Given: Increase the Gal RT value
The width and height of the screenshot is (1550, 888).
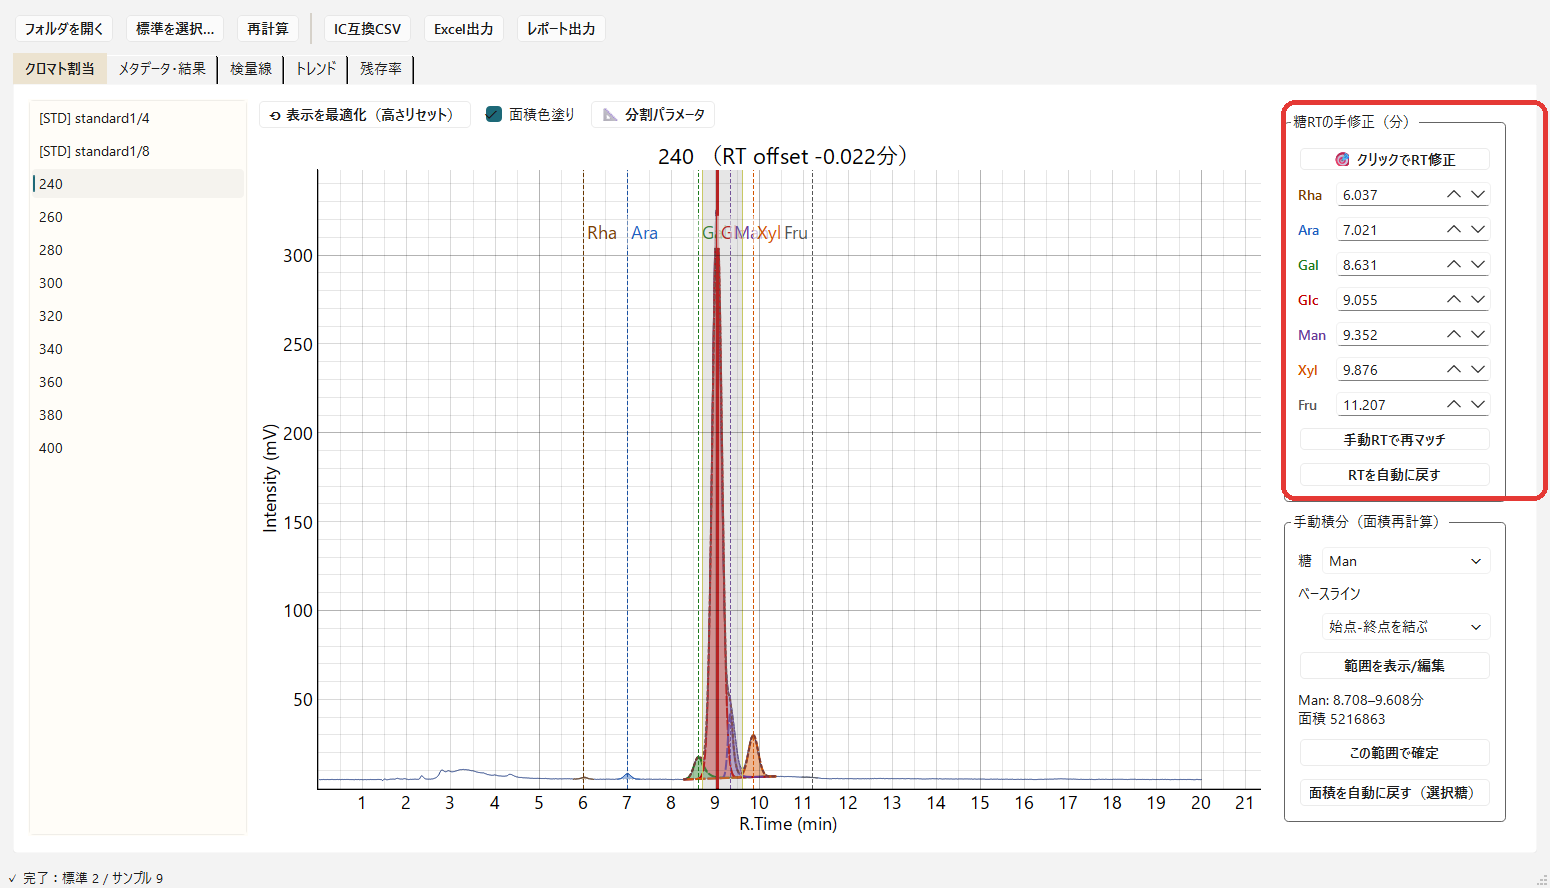Looking at the screenshot, I should coord(1454,265).
